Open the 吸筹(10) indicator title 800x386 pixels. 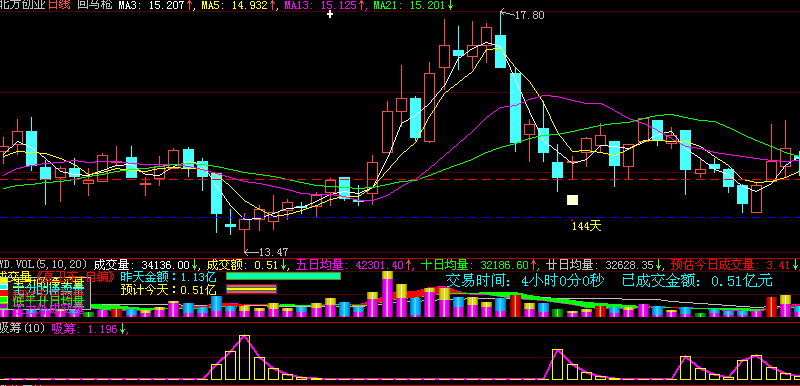tap(23, 329)
